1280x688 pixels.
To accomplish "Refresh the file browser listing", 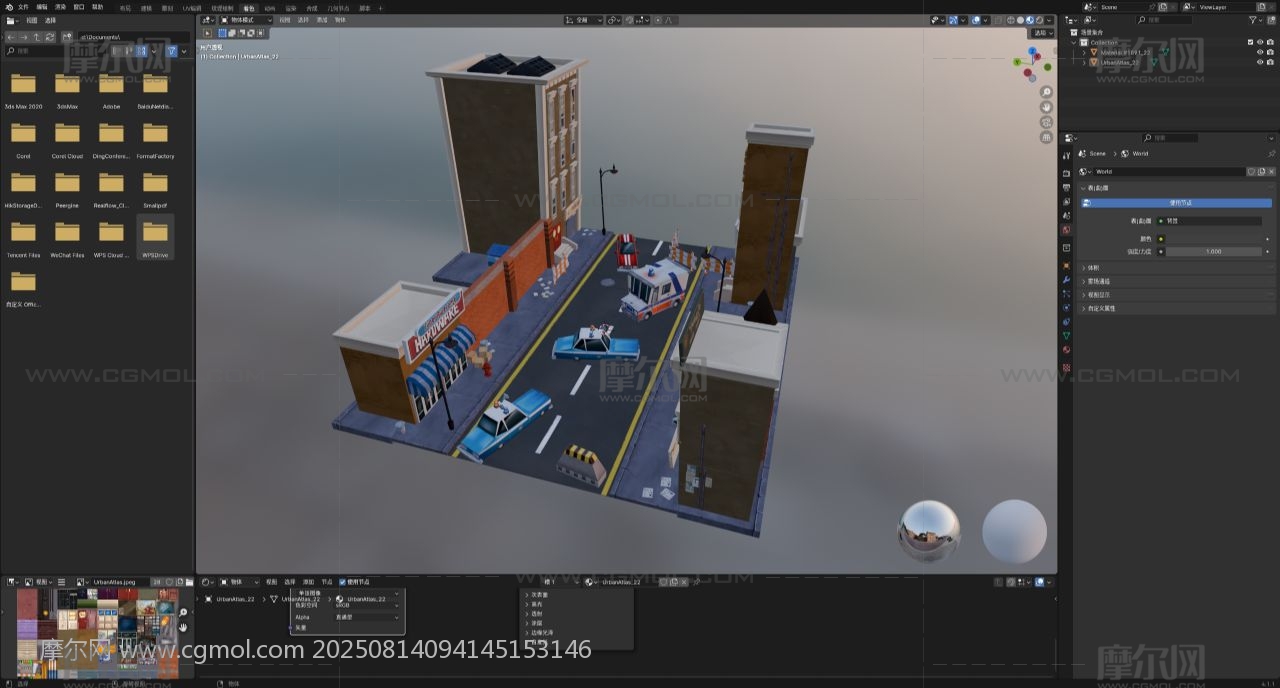I will (x=50, y=37).
